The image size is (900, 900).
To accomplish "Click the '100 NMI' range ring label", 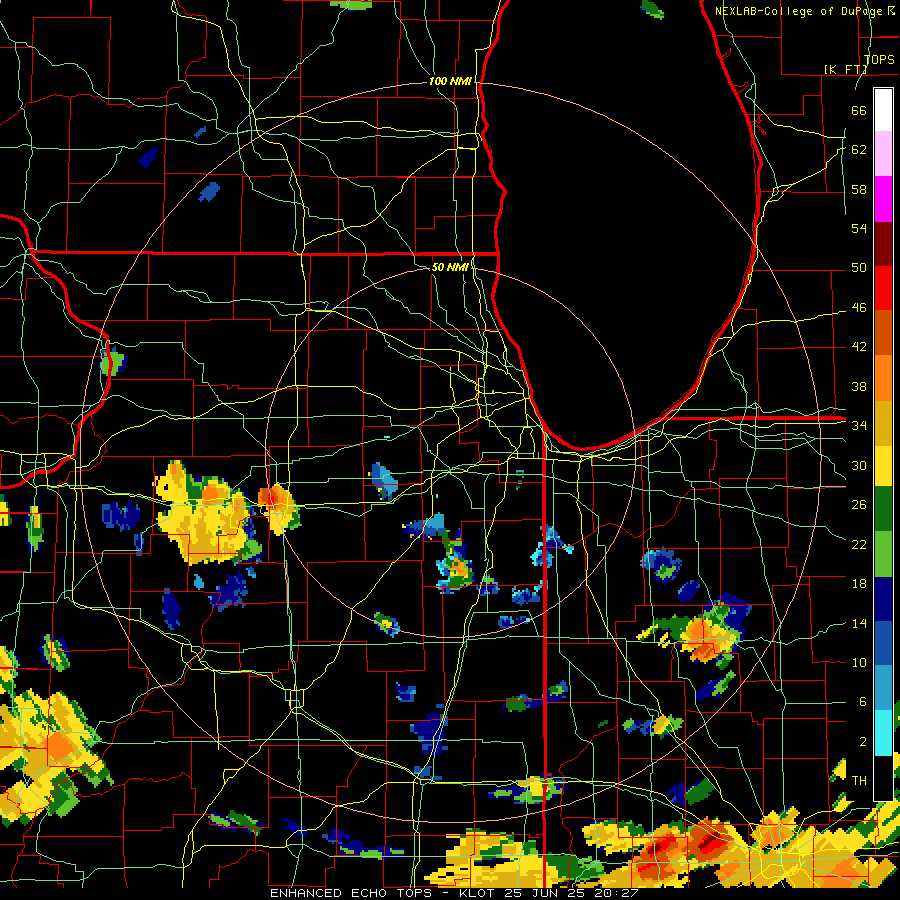I will point(450,82).
